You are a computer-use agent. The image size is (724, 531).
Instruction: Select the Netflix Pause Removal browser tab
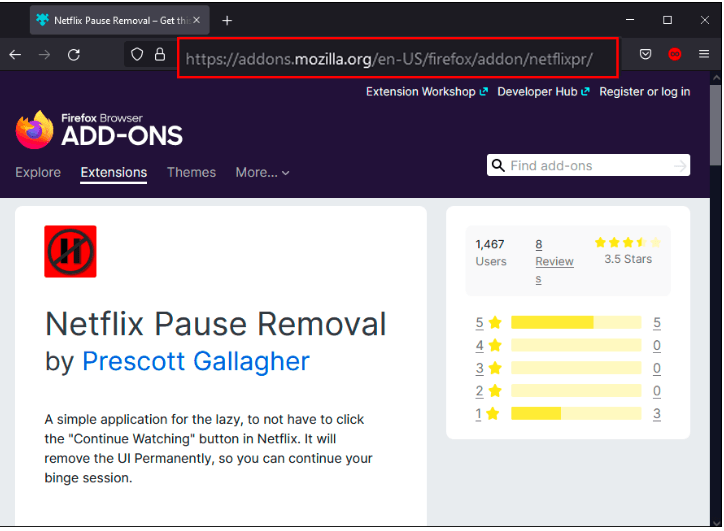(120, 20)
